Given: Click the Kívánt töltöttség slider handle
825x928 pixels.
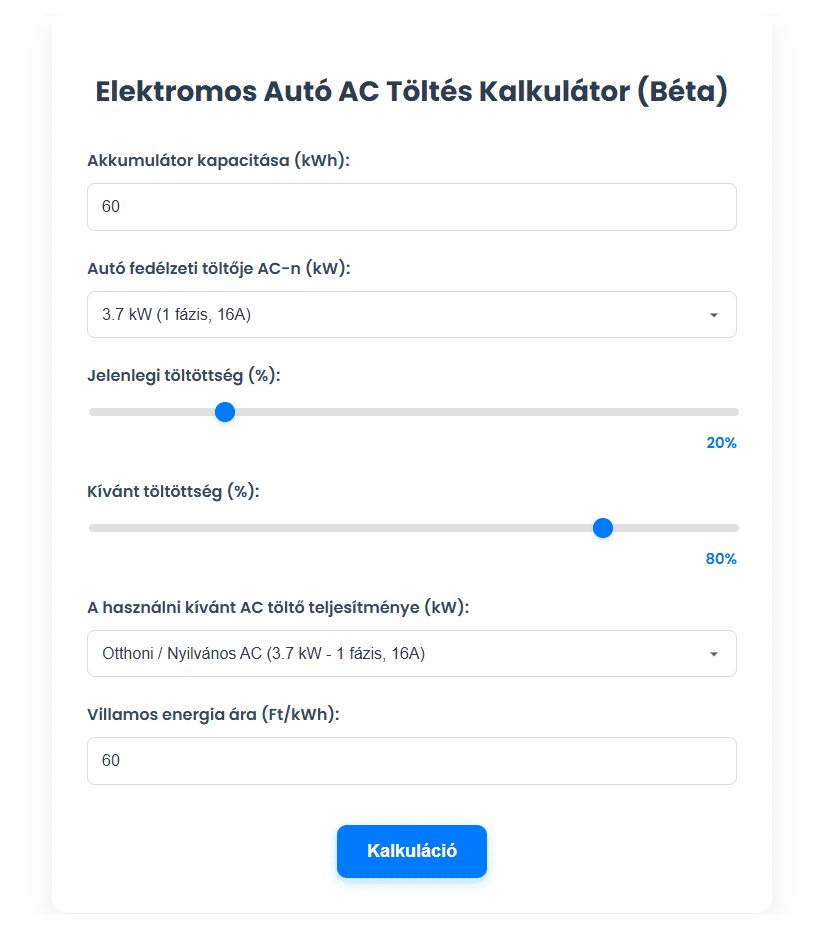Looking at the screenshot, I should 603,528.
